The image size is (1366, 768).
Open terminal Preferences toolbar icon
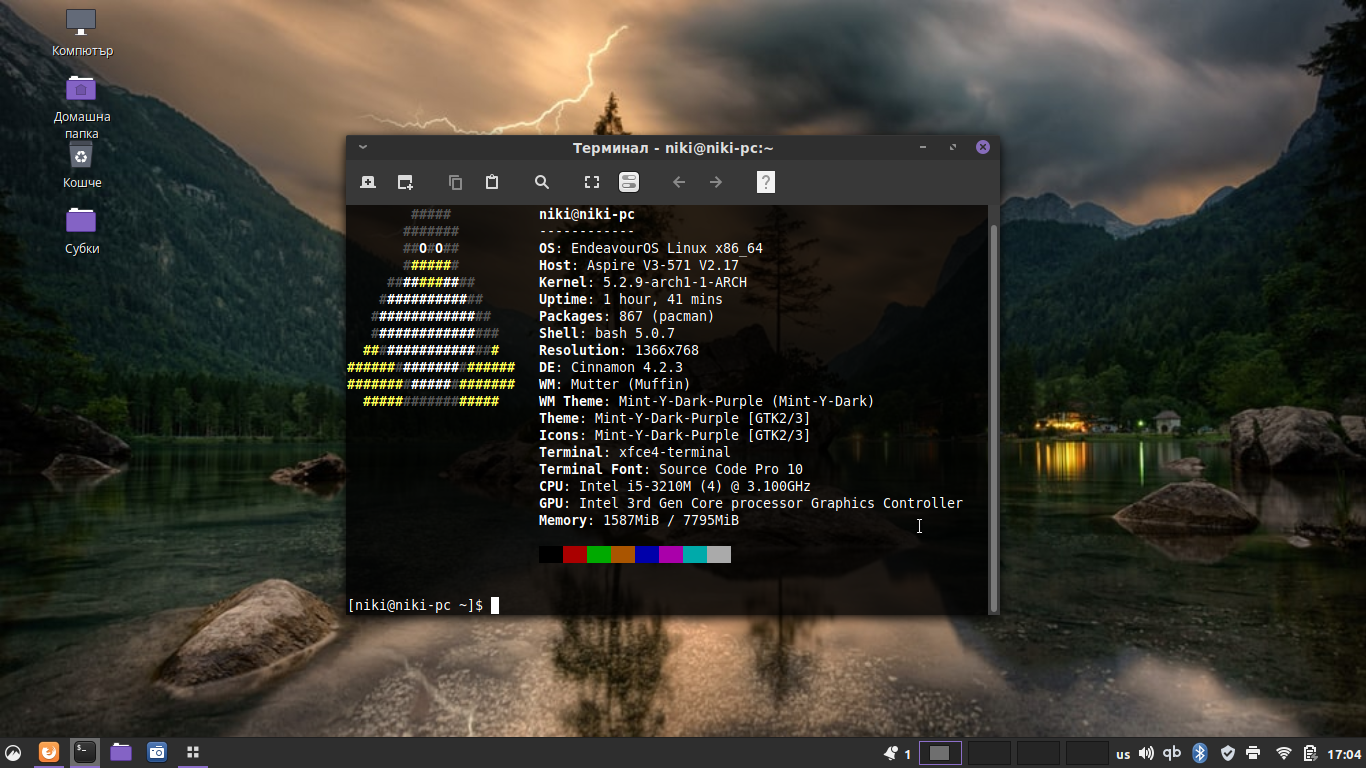click(x=628, y=182)
